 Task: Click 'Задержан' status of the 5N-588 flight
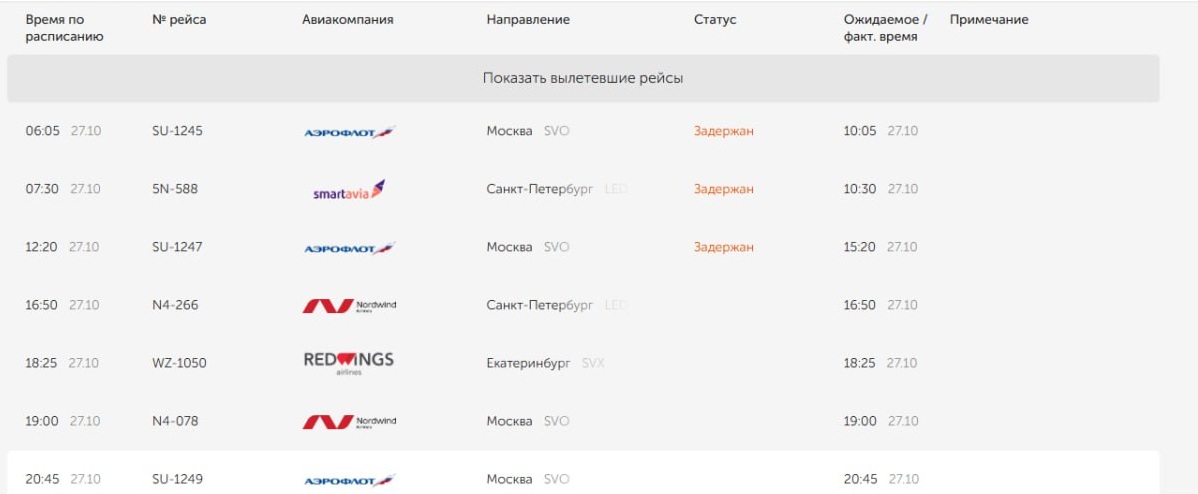coord(723,189)
